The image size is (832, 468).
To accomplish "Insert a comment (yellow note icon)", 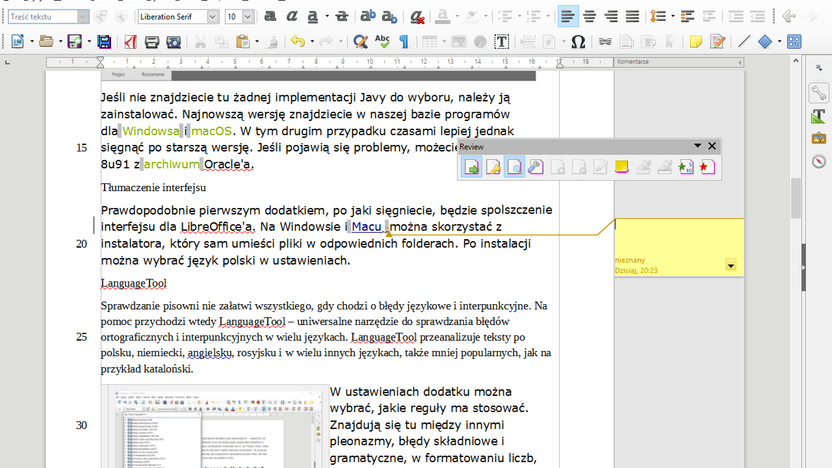I will click(695, 41).
